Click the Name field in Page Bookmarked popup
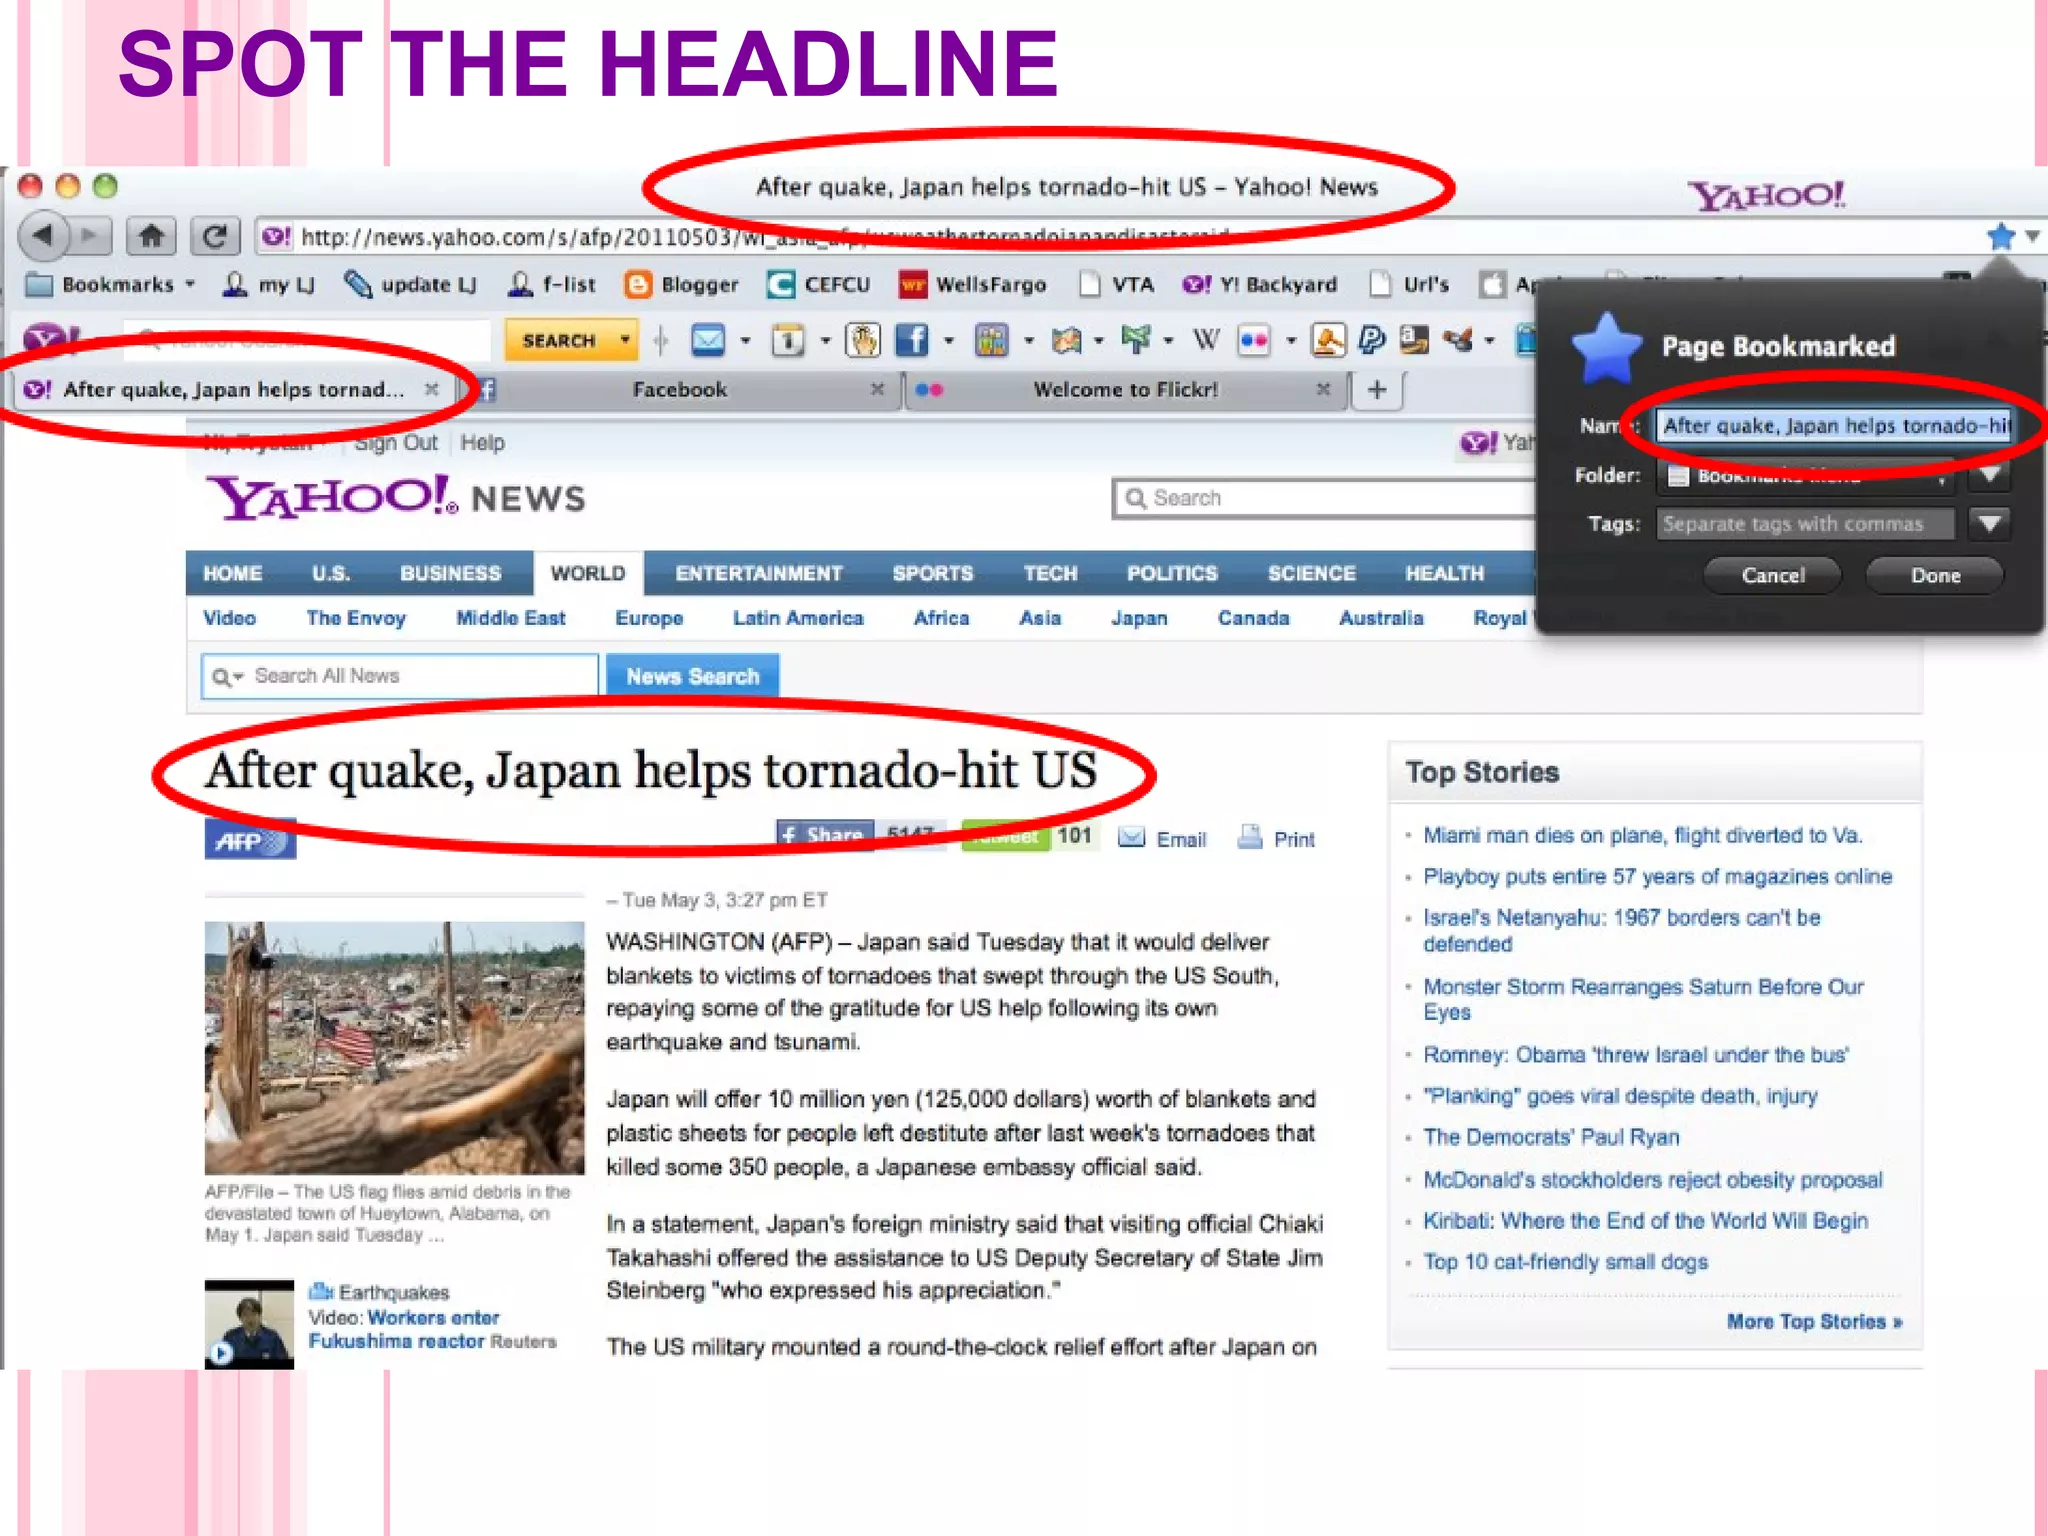 pos(1834,426)
